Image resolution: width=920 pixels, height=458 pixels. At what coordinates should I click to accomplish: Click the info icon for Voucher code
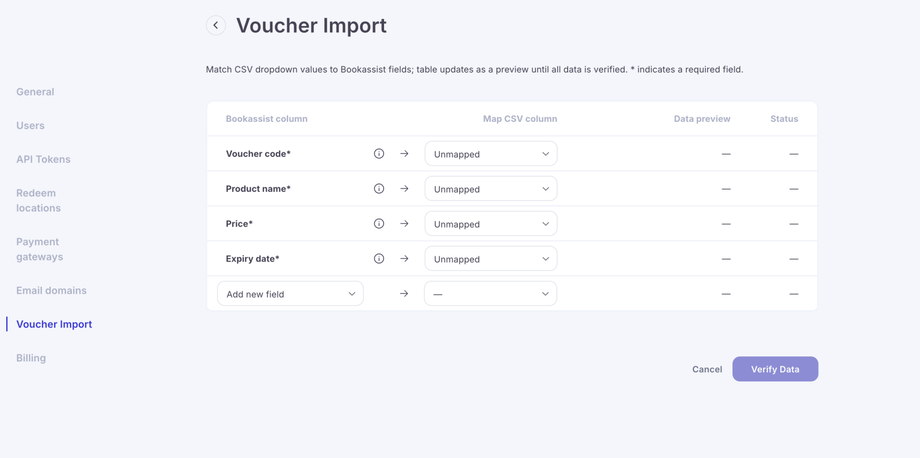click(379, 154)
